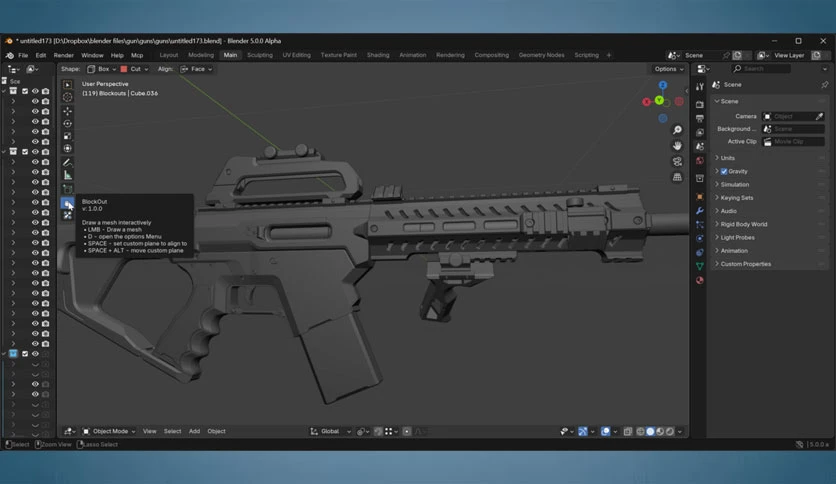Click the viewport zoom magnifier icon
836x484 pixels.
click(x=677, y=130)
